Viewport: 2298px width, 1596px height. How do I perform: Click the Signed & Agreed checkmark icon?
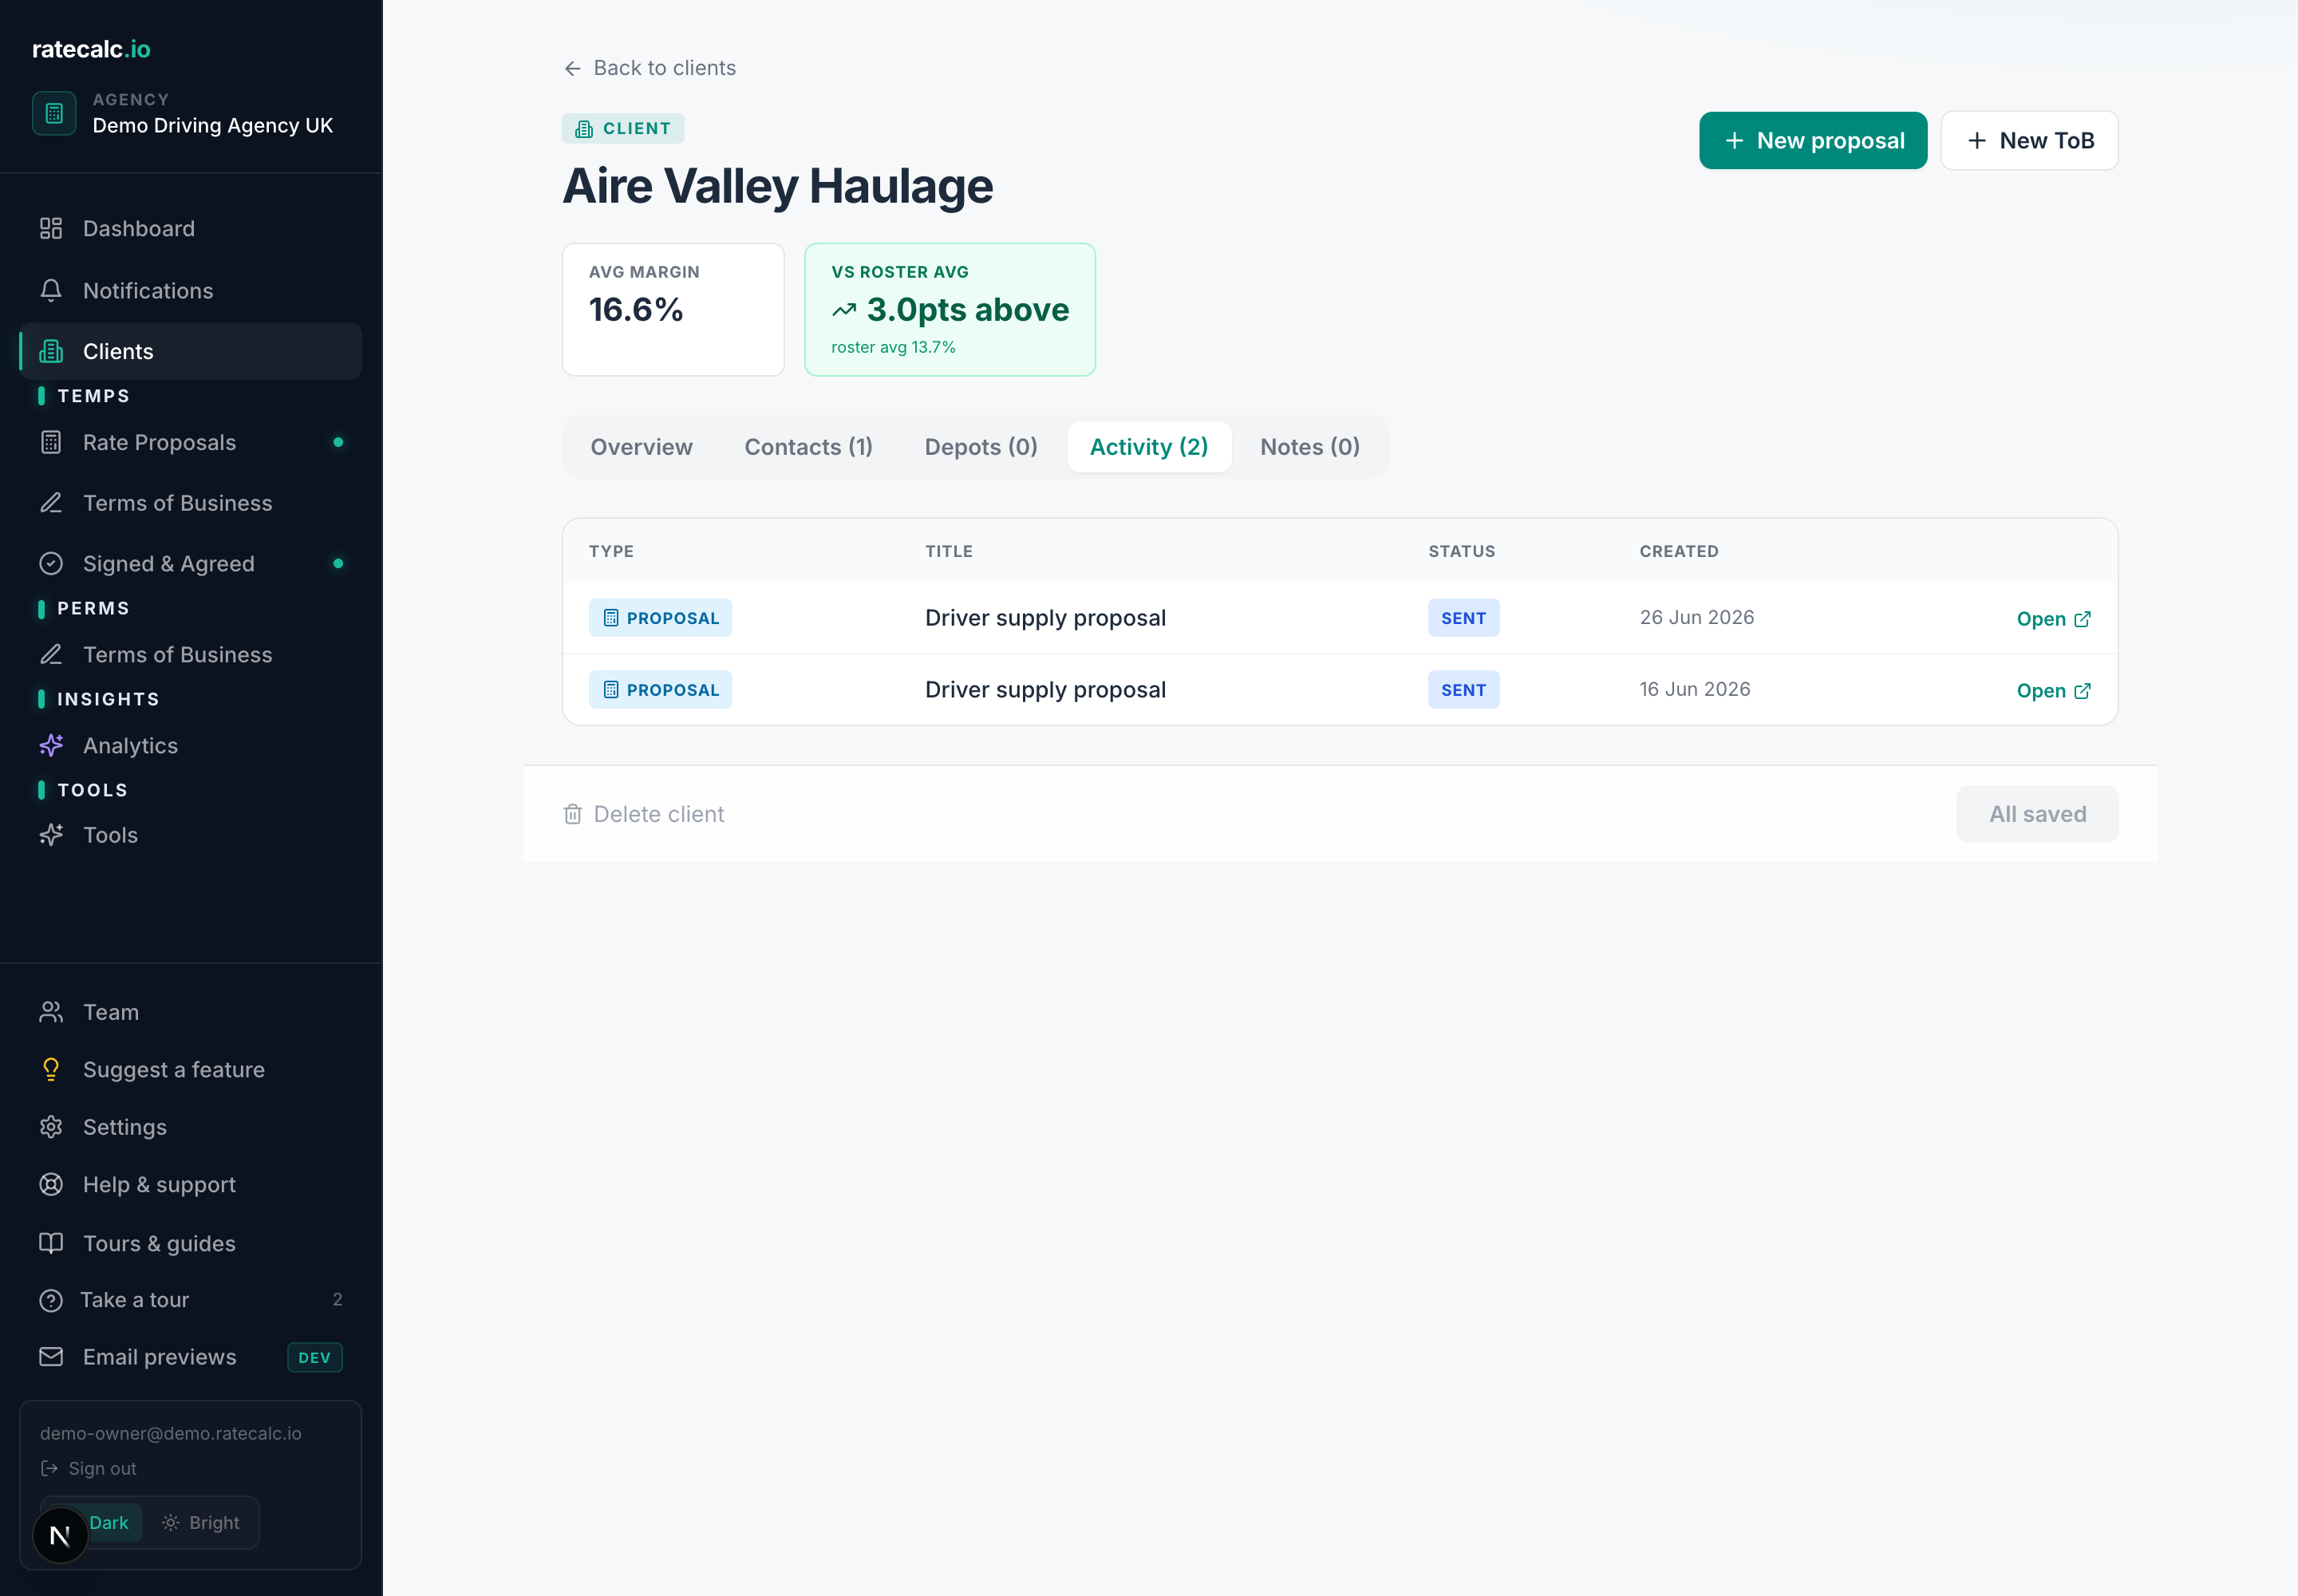(51, 563)
